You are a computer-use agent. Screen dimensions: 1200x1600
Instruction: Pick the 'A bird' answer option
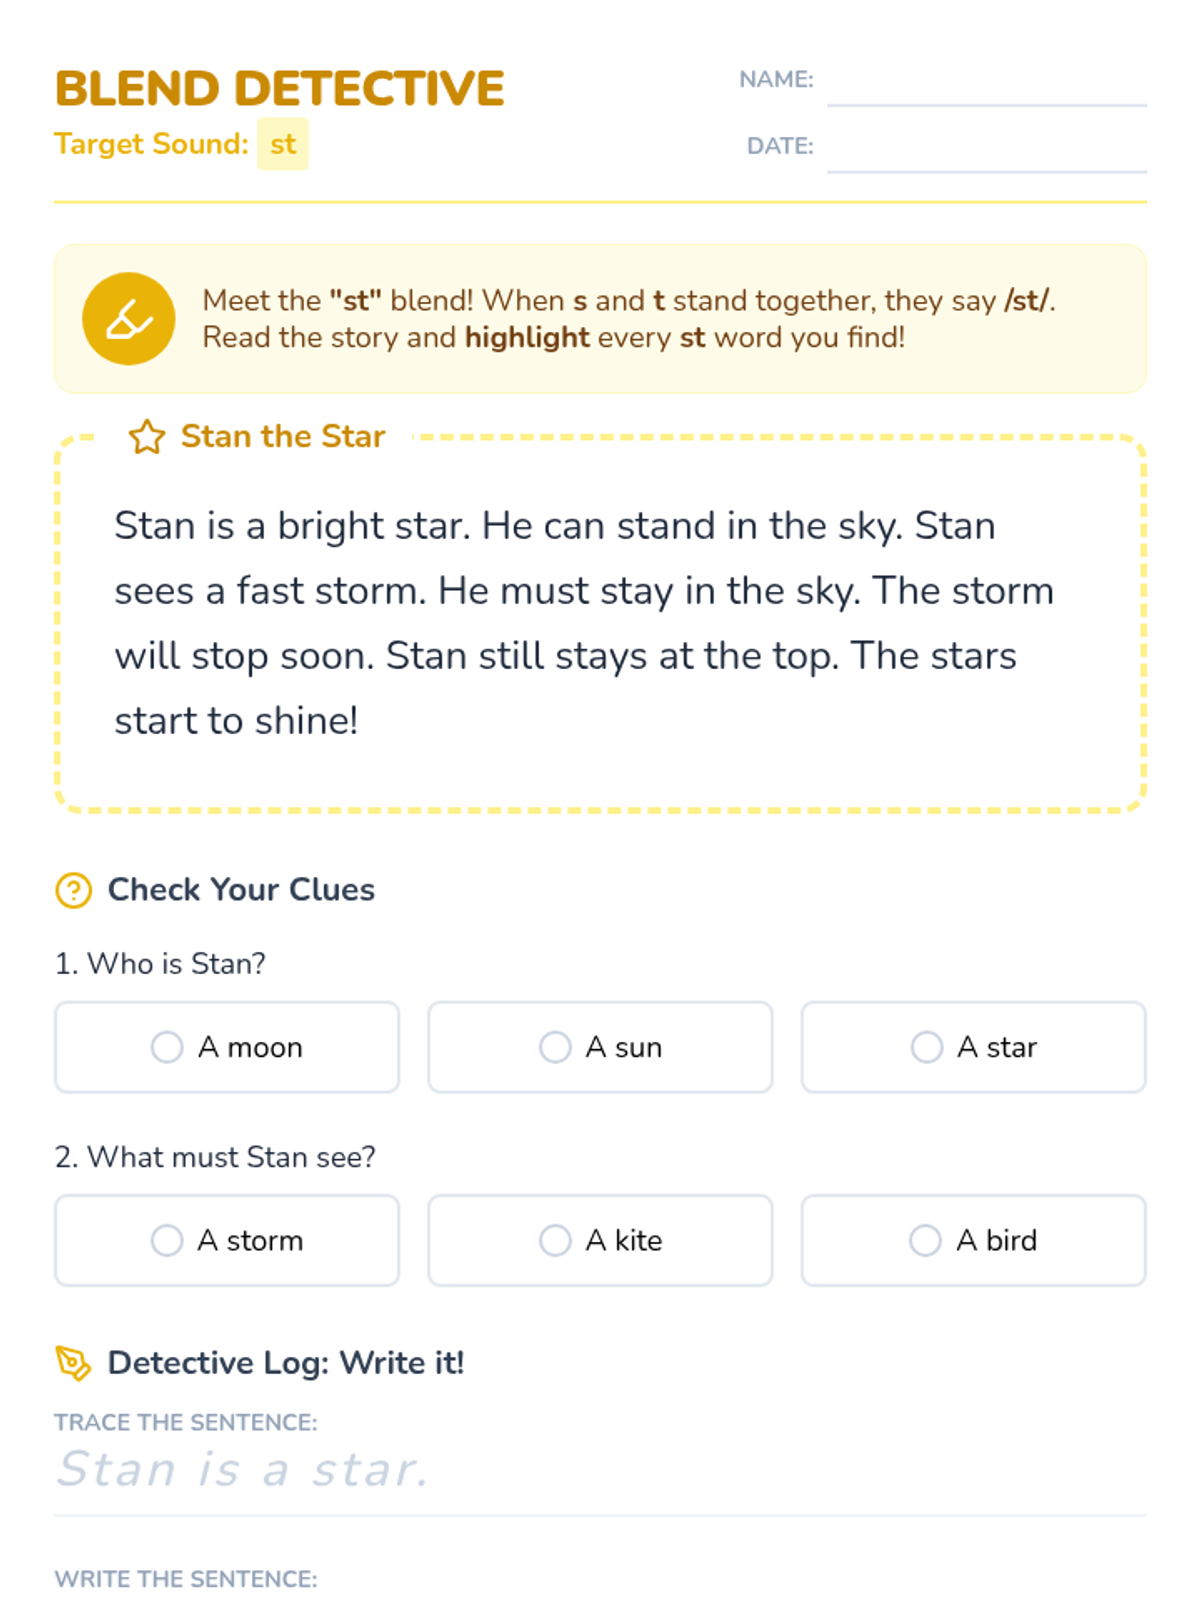point(973,1240)
